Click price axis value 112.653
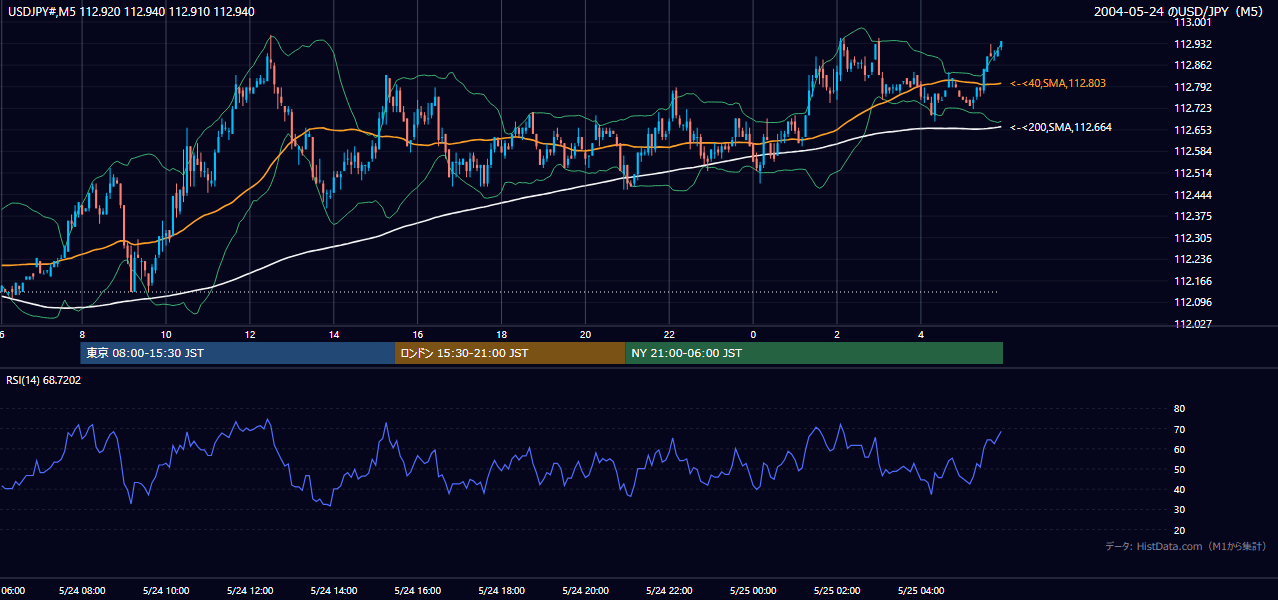The width and height of the screenshot is (1278, 600). coord(1193,130)
